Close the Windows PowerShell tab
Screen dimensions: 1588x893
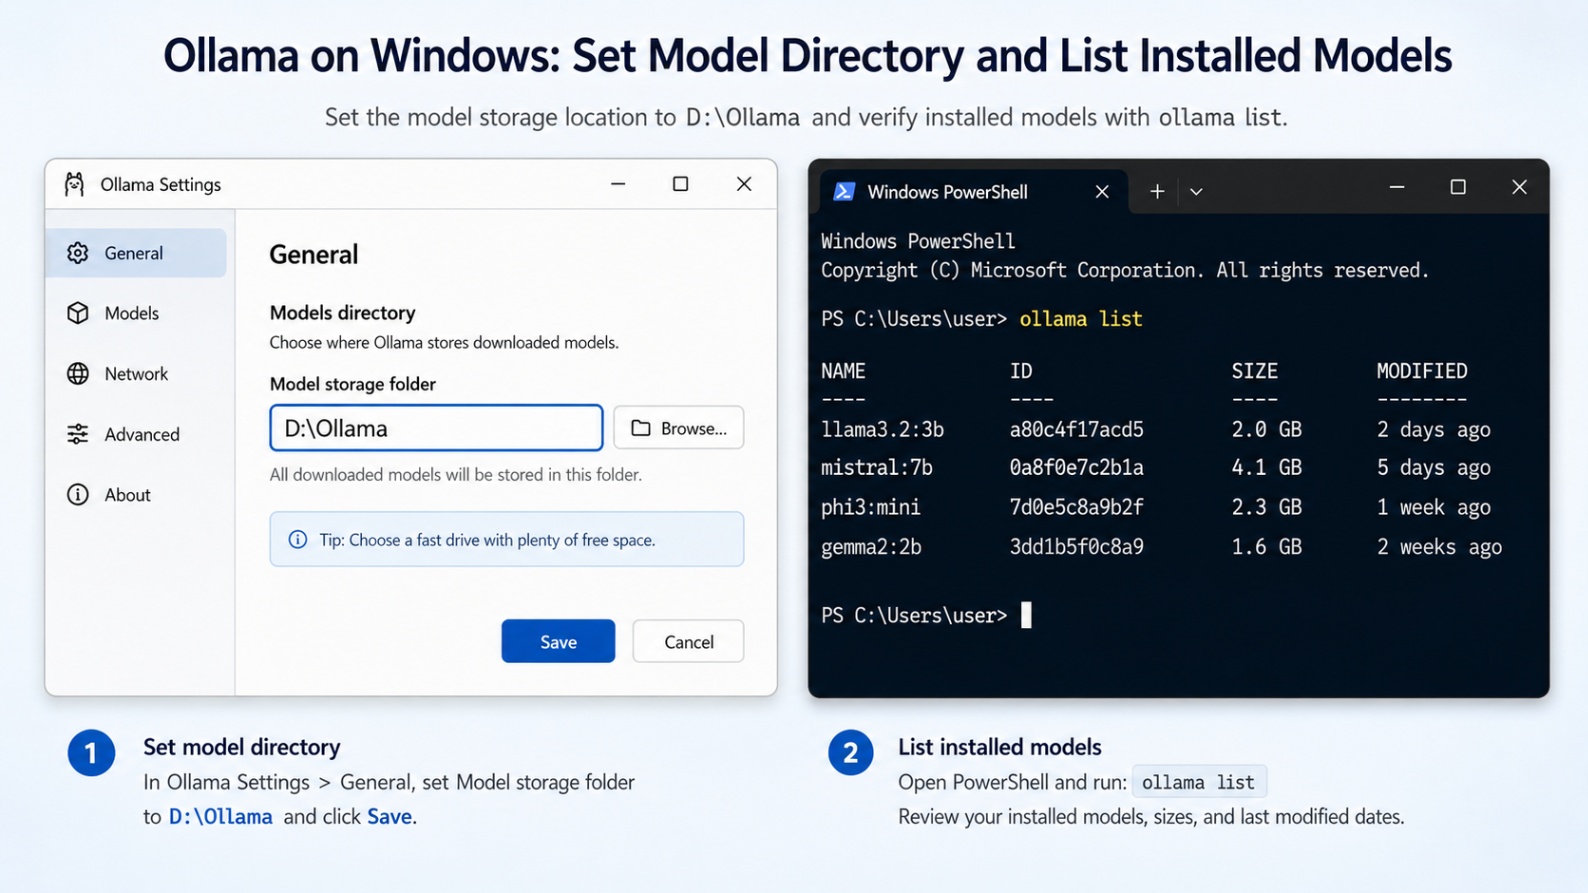coord(1102,191)
